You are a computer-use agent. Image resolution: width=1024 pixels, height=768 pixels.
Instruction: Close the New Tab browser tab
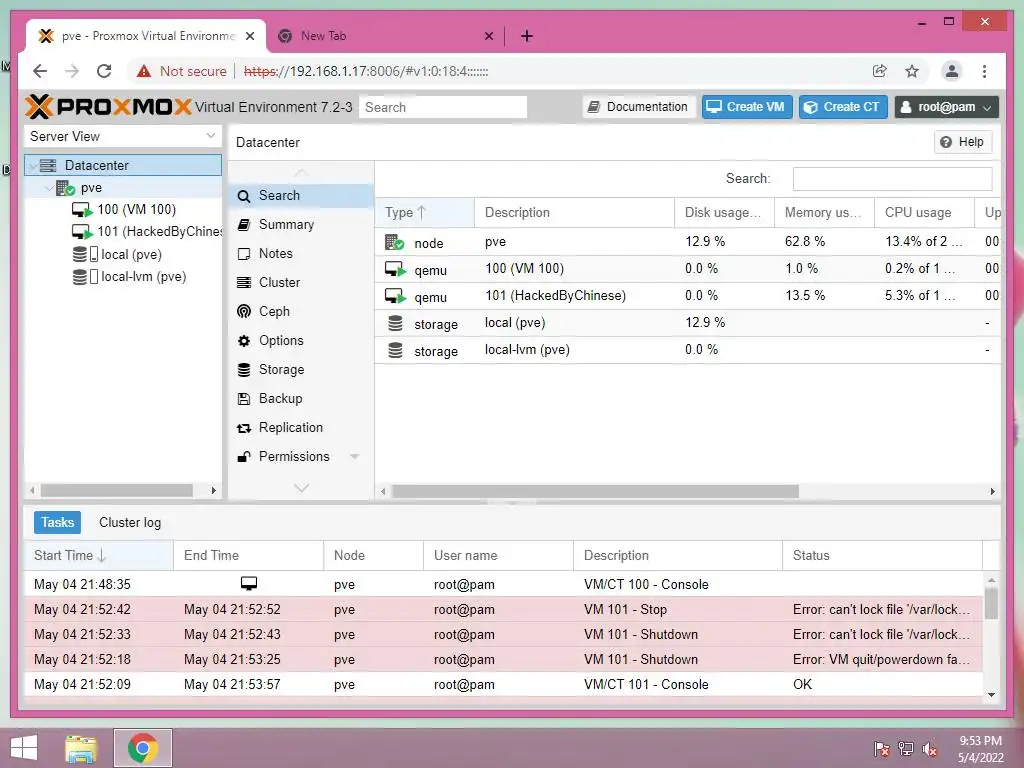488,36
